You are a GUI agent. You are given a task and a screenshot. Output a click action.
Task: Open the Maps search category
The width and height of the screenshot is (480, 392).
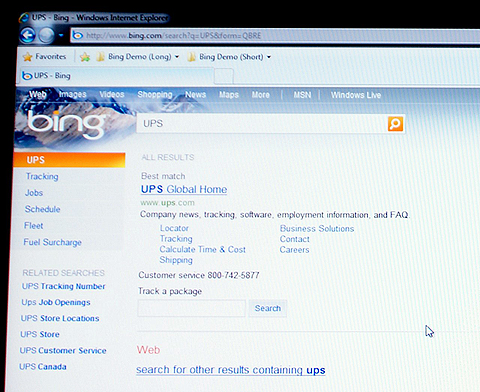229,95
